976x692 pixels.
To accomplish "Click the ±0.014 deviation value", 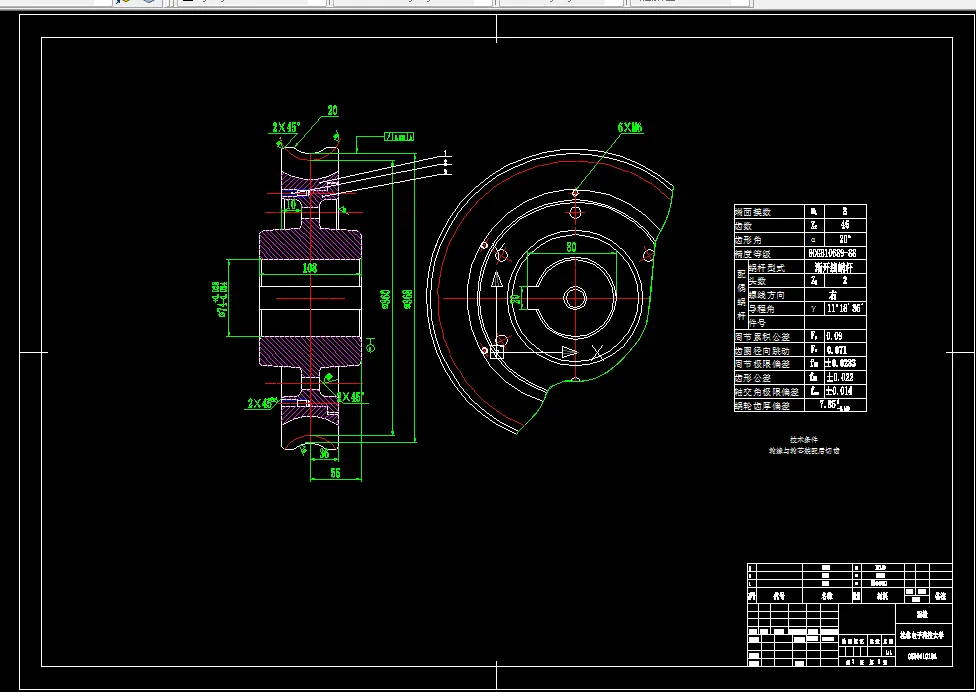I will point(839,391).
